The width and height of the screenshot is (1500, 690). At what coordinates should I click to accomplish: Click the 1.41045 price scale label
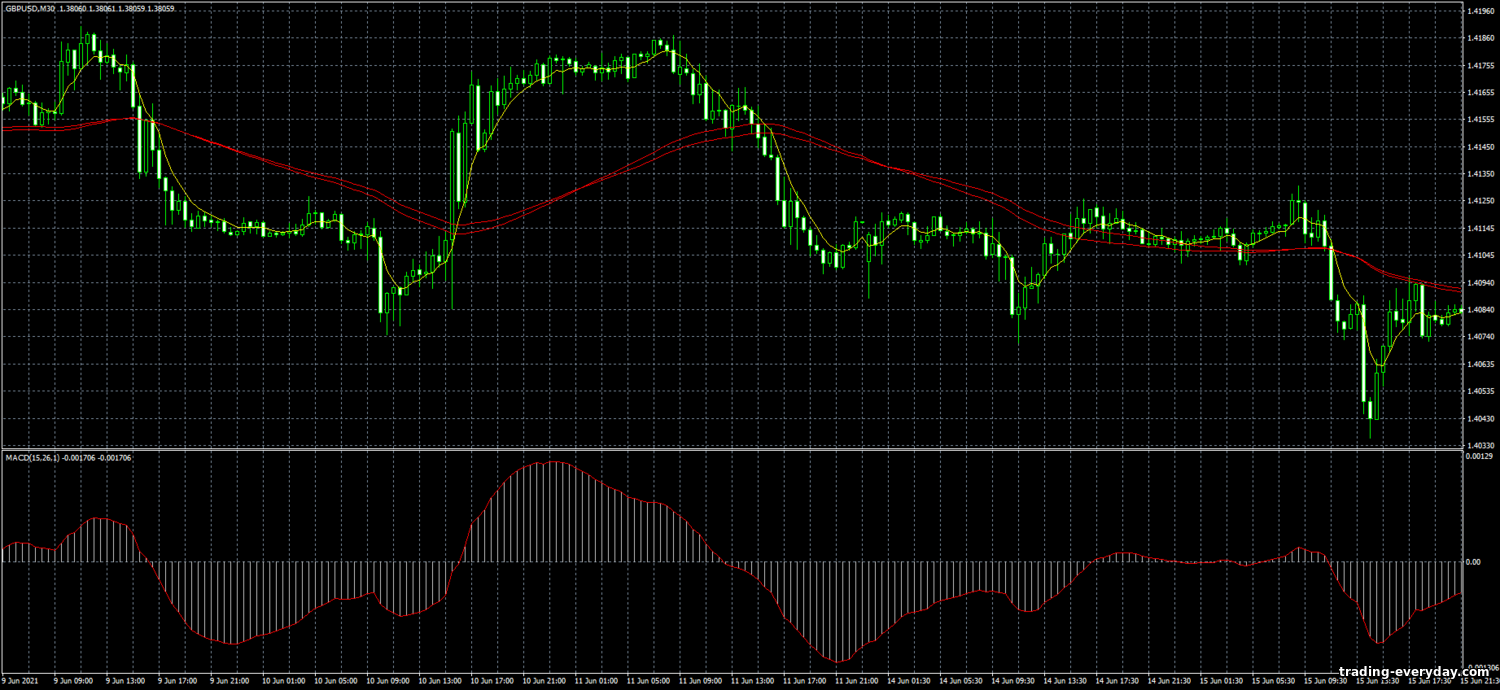1479,256
